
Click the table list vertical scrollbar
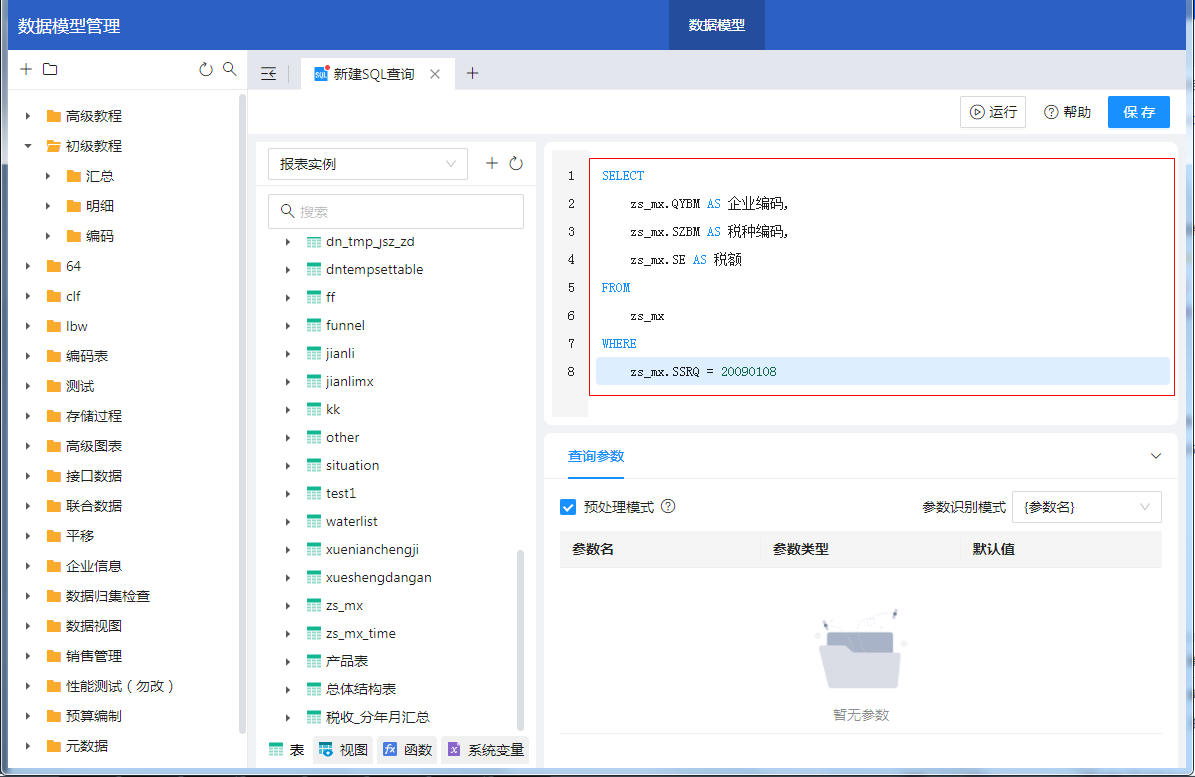520,640
